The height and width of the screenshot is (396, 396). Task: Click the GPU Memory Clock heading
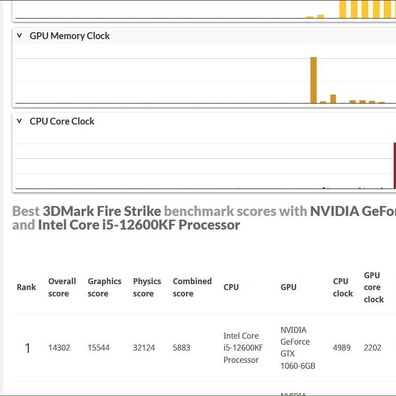70,36
